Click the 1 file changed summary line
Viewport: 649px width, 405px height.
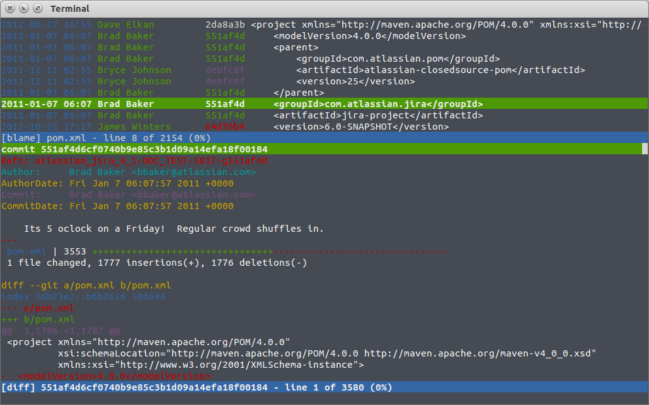pos(157,263)
